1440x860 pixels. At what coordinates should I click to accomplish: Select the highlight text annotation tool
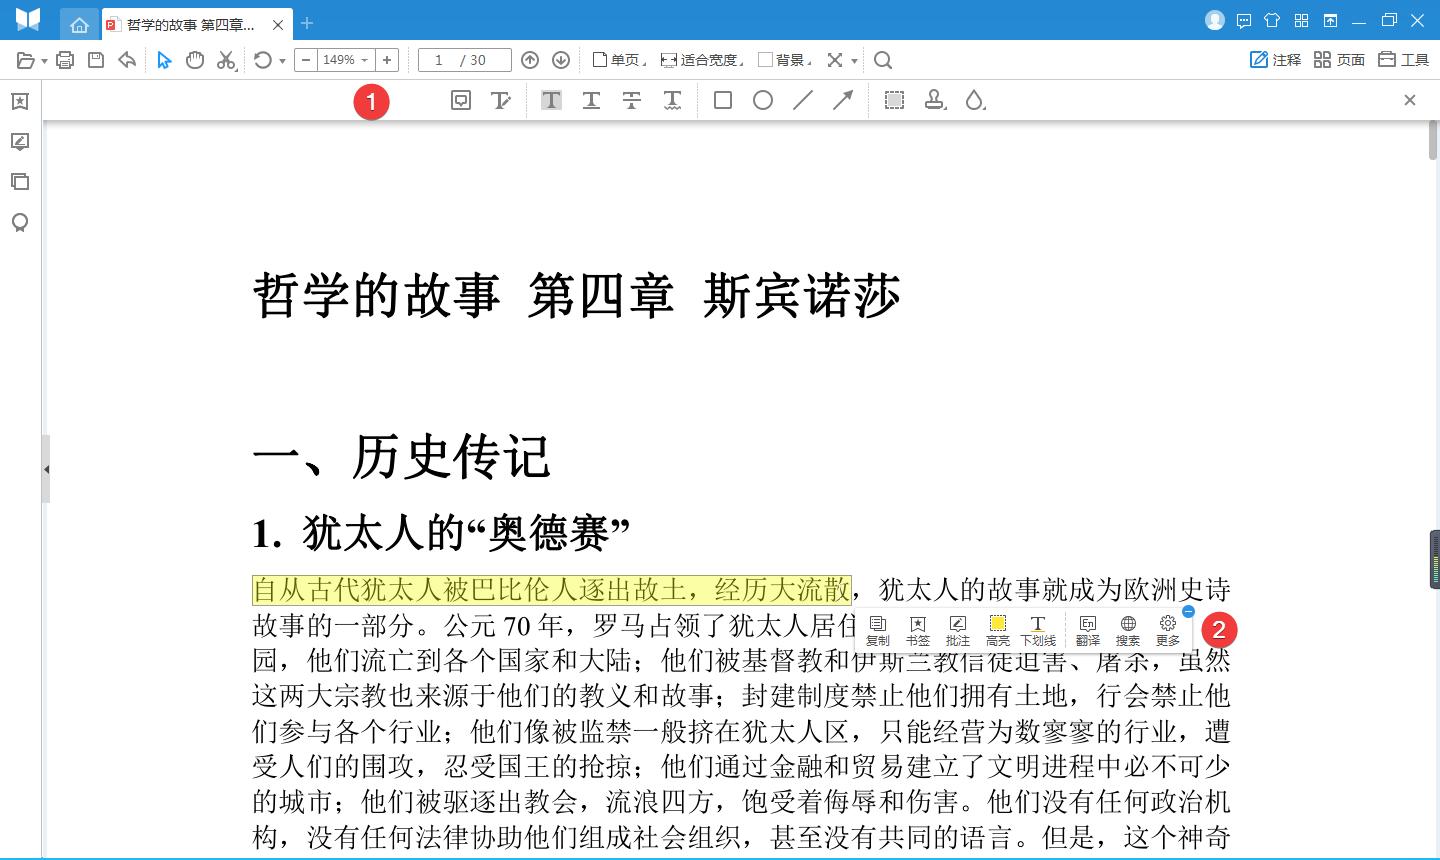pos(551,100)
